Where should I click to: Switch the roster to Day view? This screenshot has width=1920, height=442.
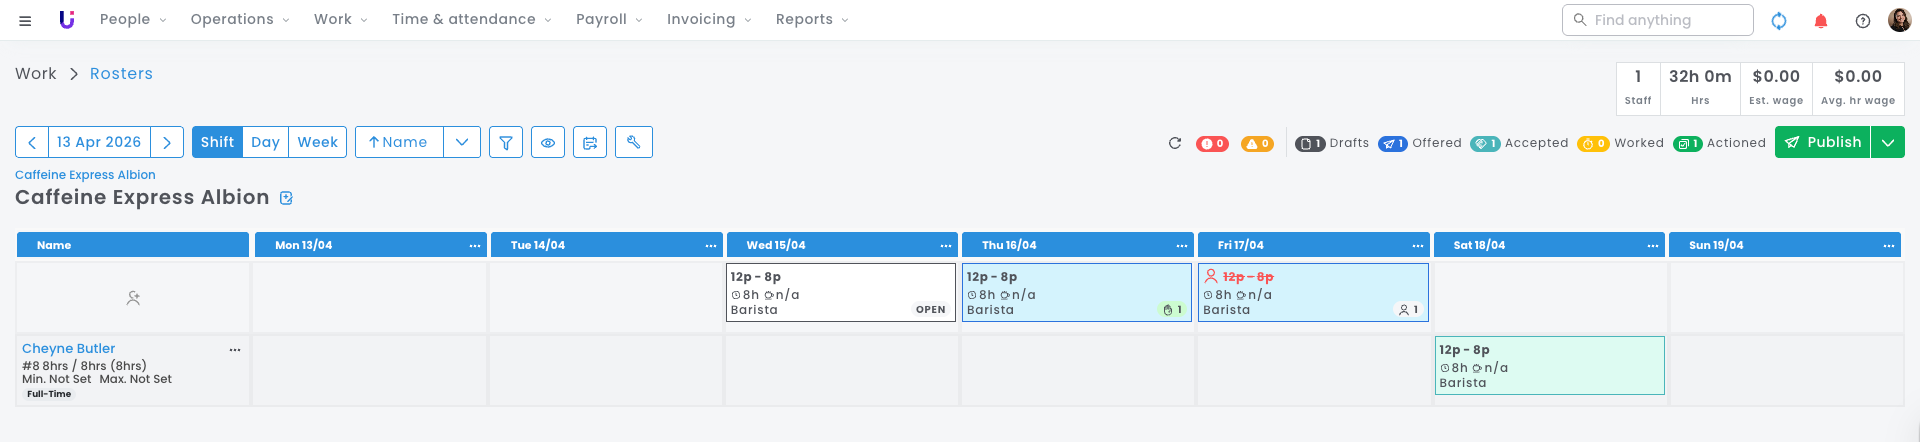[265, 142]
